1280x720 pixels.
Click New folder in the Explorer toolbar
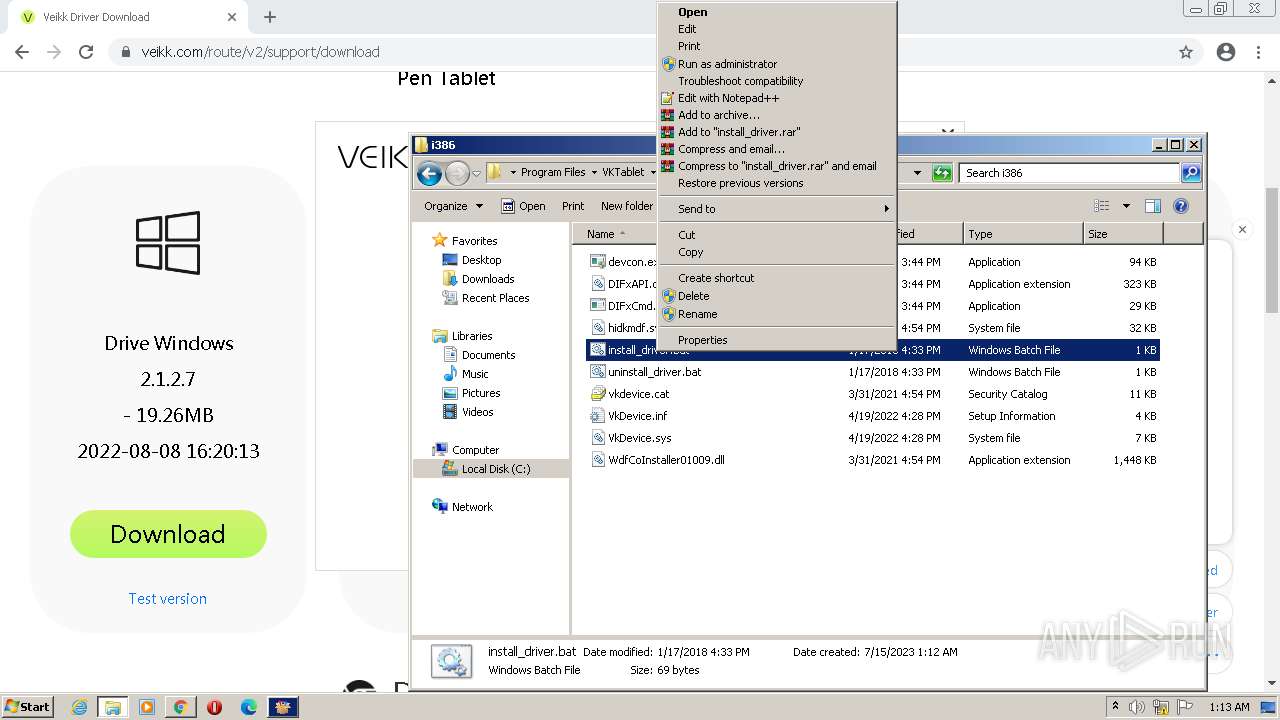[x=626, y=206]
